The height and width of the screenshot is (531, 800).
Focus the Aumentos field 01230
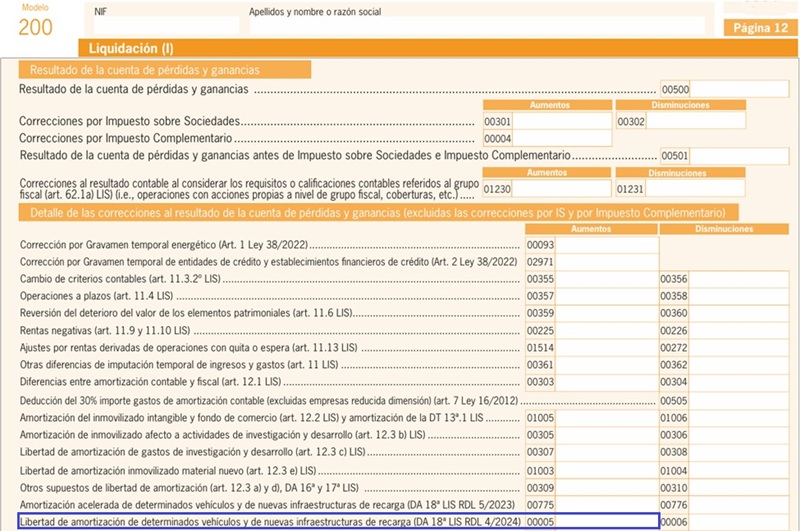click(x=561, y=189)
